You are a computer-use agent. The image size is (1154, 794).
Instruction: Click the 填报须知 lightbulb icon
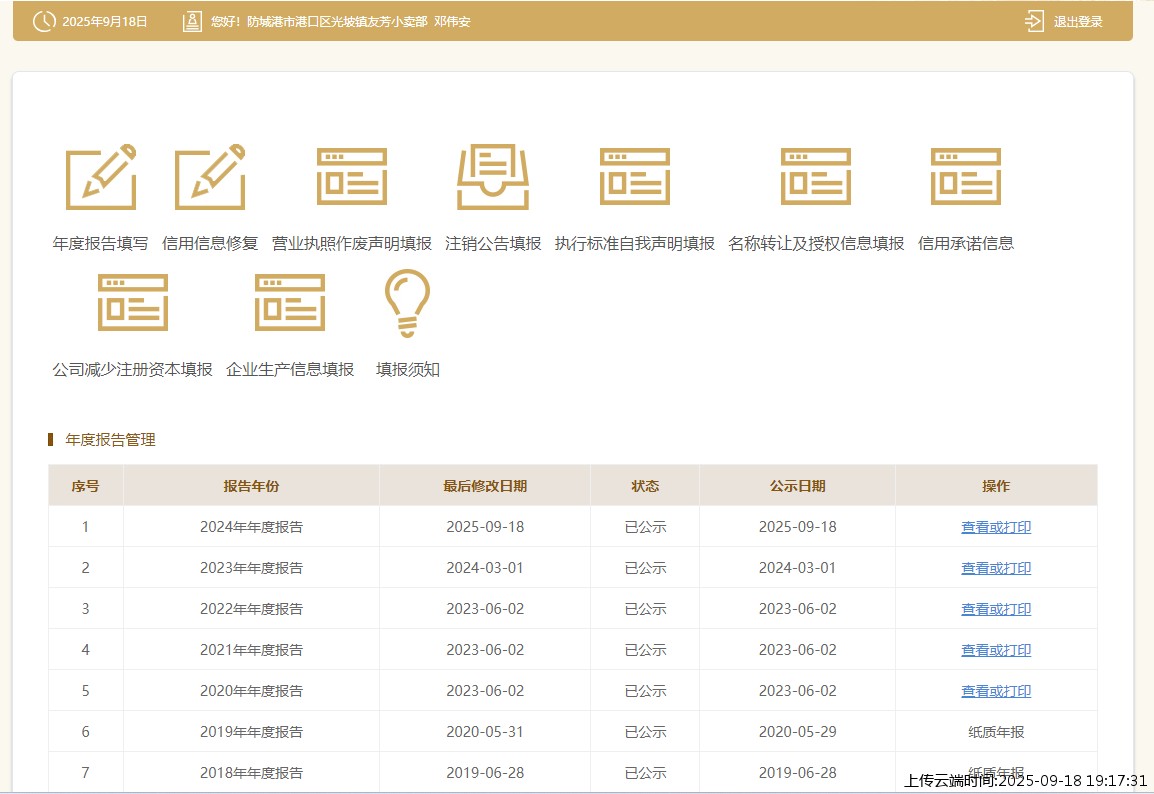click(407, 303)
